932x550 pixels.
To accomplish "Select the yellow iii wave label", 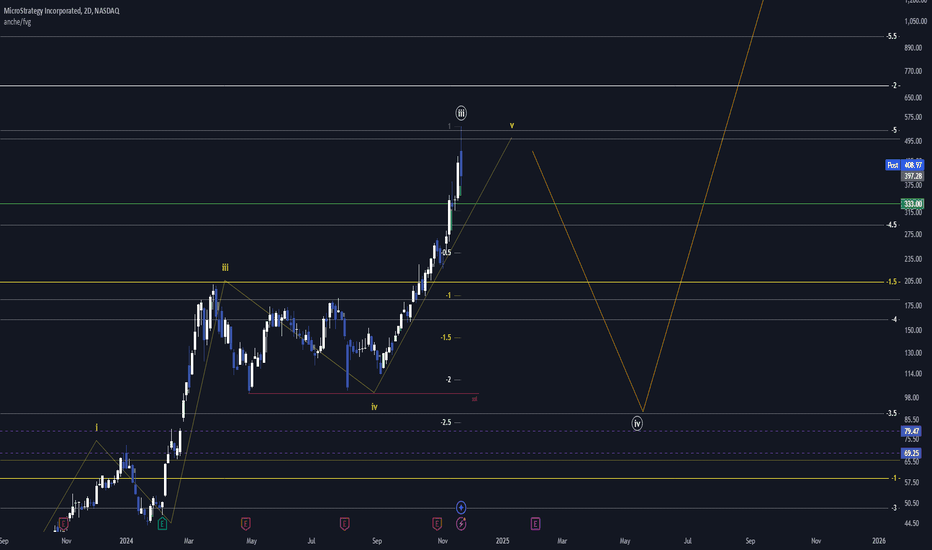I will (x=225, y=268).
